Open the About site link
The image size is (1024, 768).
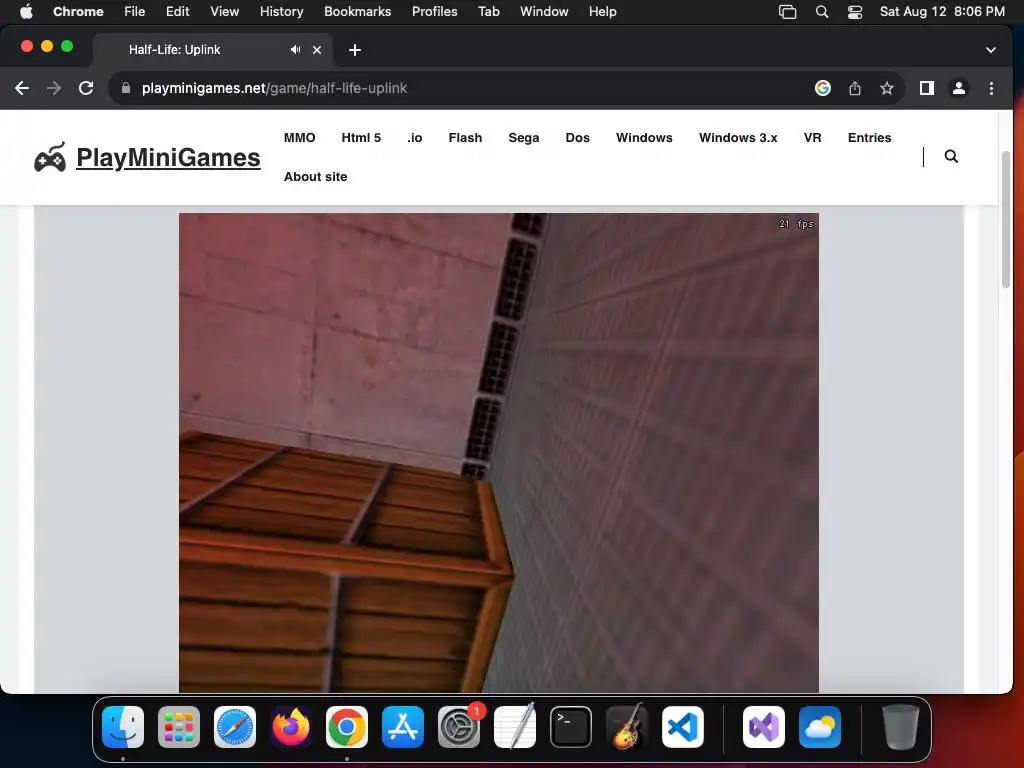(315, 177)
